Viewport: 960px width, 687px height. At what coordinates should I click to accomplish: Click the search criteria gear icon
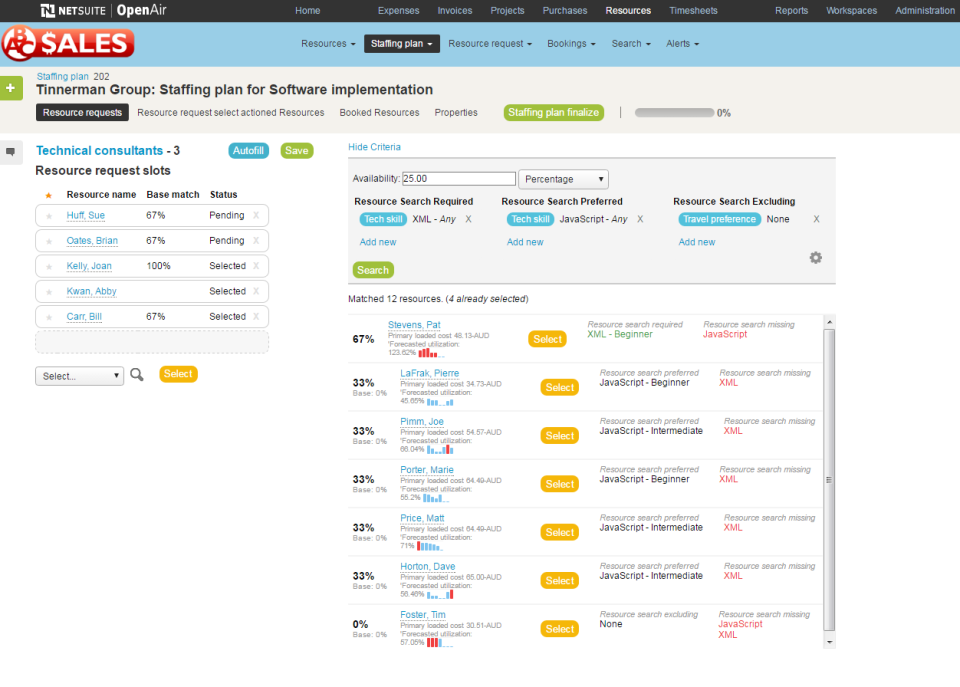tap(815, 257)
